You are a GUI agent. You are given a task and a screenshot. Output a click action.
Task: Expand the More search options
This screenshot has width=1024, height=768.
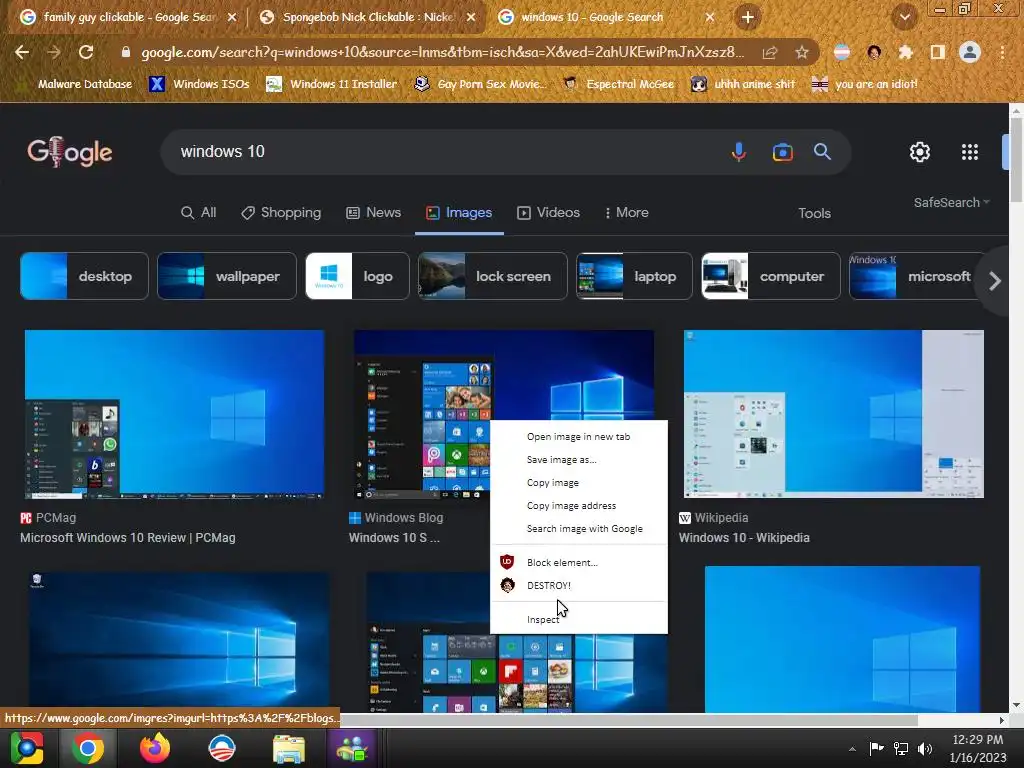click(x=627, y=212)
